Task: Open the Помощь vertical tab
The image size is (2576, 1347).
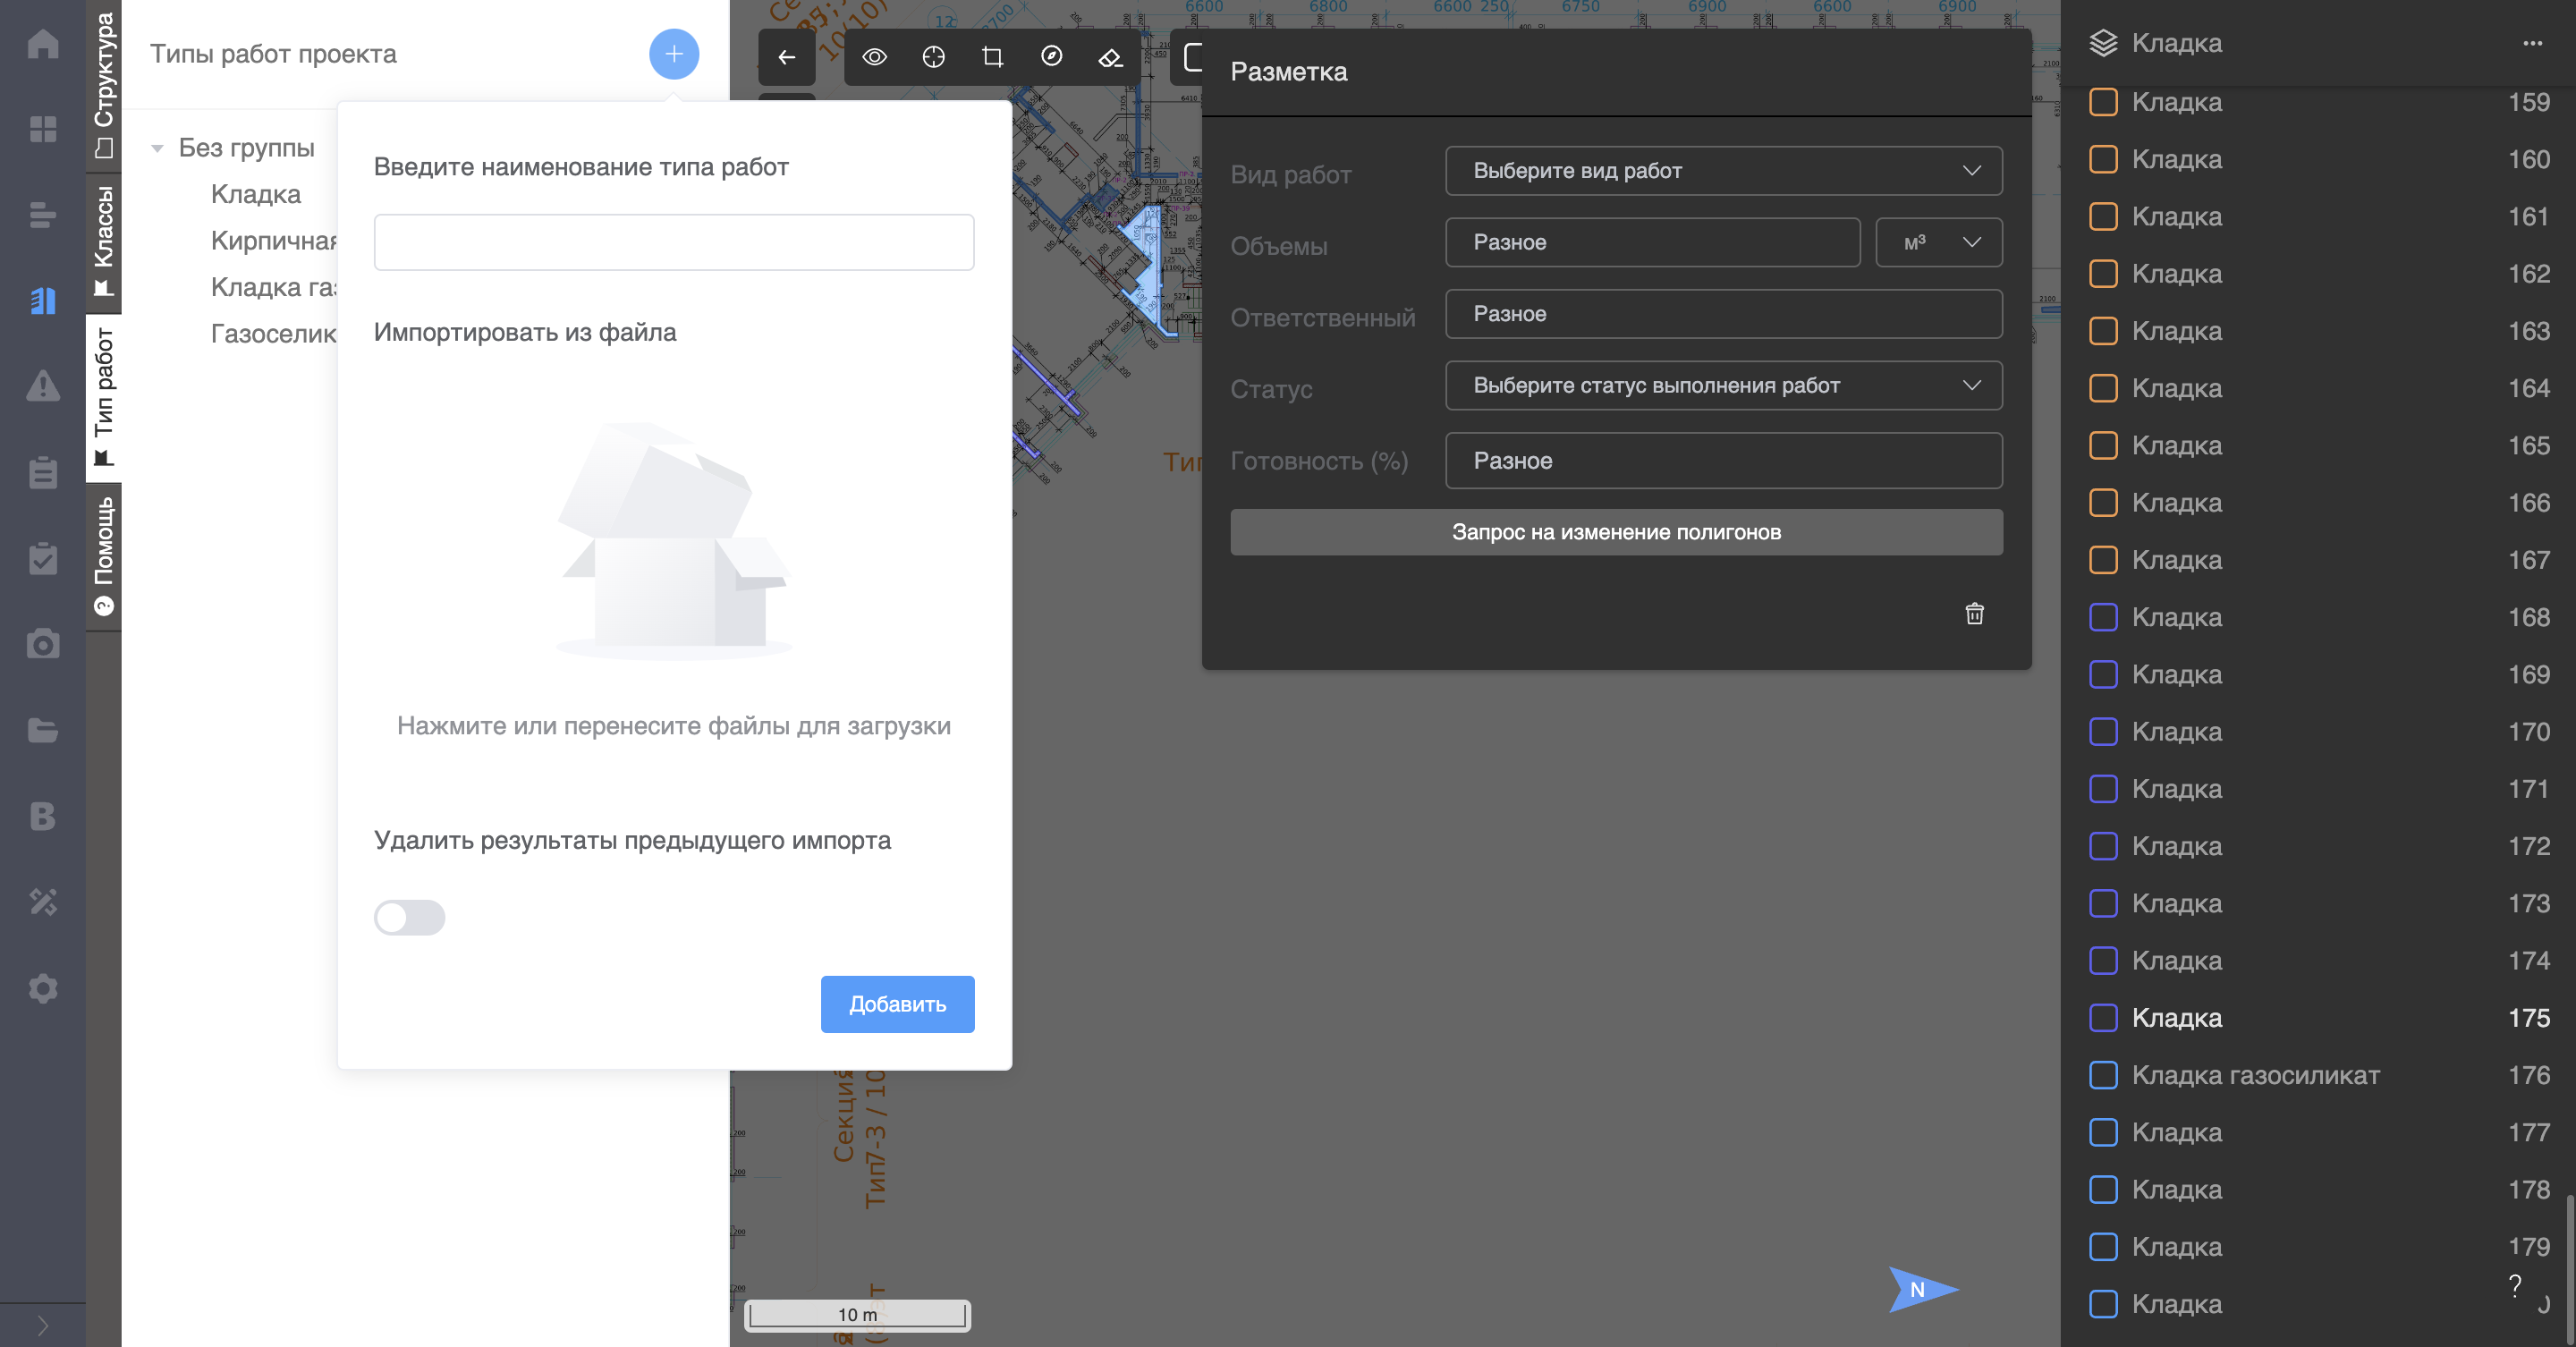Action: point(104,555)
